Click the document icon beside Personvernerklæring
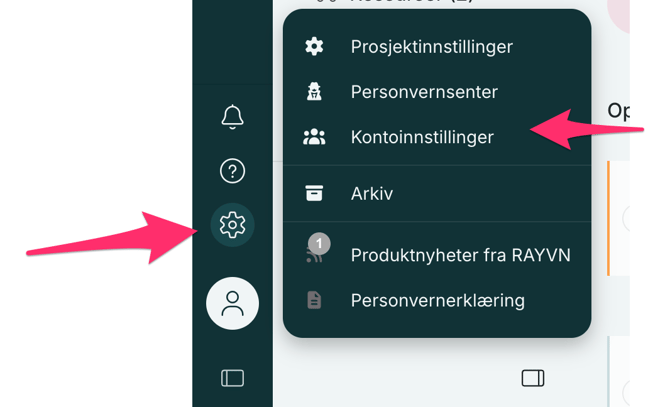Screen dimensions: 670x407 coord(314,300)
